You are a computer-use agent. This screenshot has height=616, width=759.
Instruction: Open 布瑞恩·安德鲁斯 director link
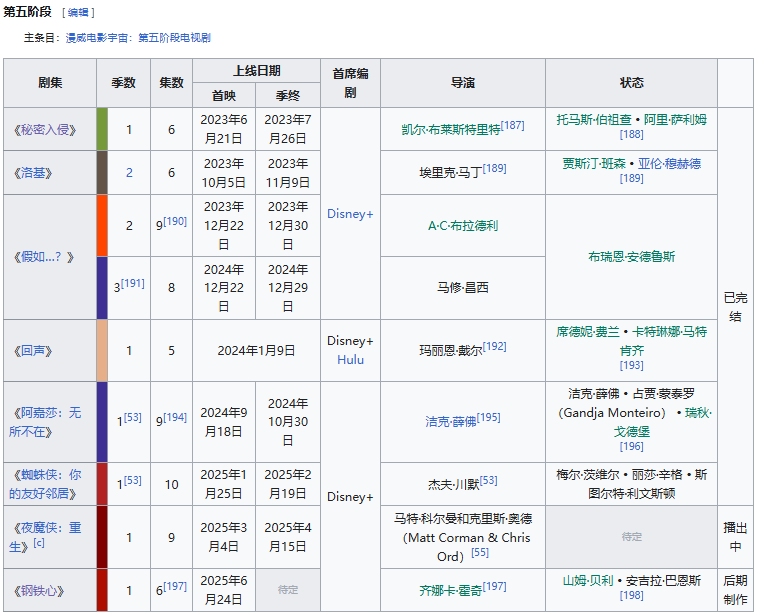[x=632, y=257]
